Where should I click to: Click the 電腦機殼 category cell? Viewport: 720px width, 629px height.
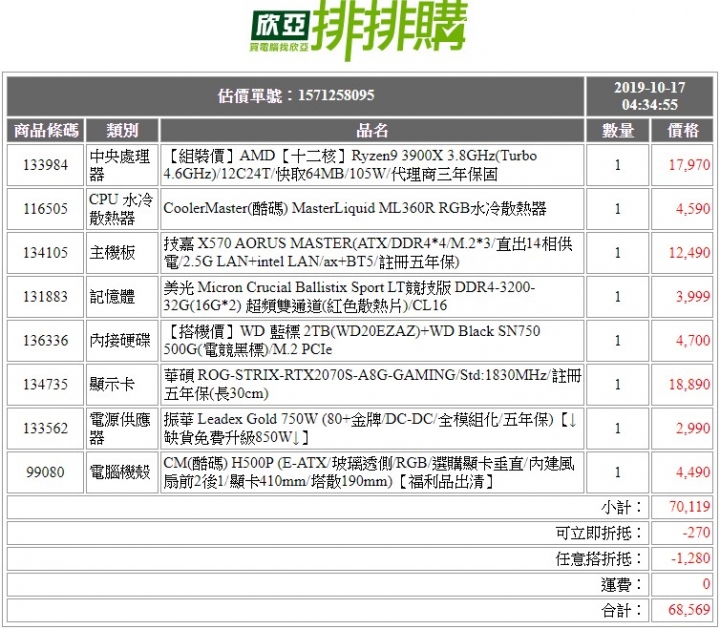[x=122, y=472]
